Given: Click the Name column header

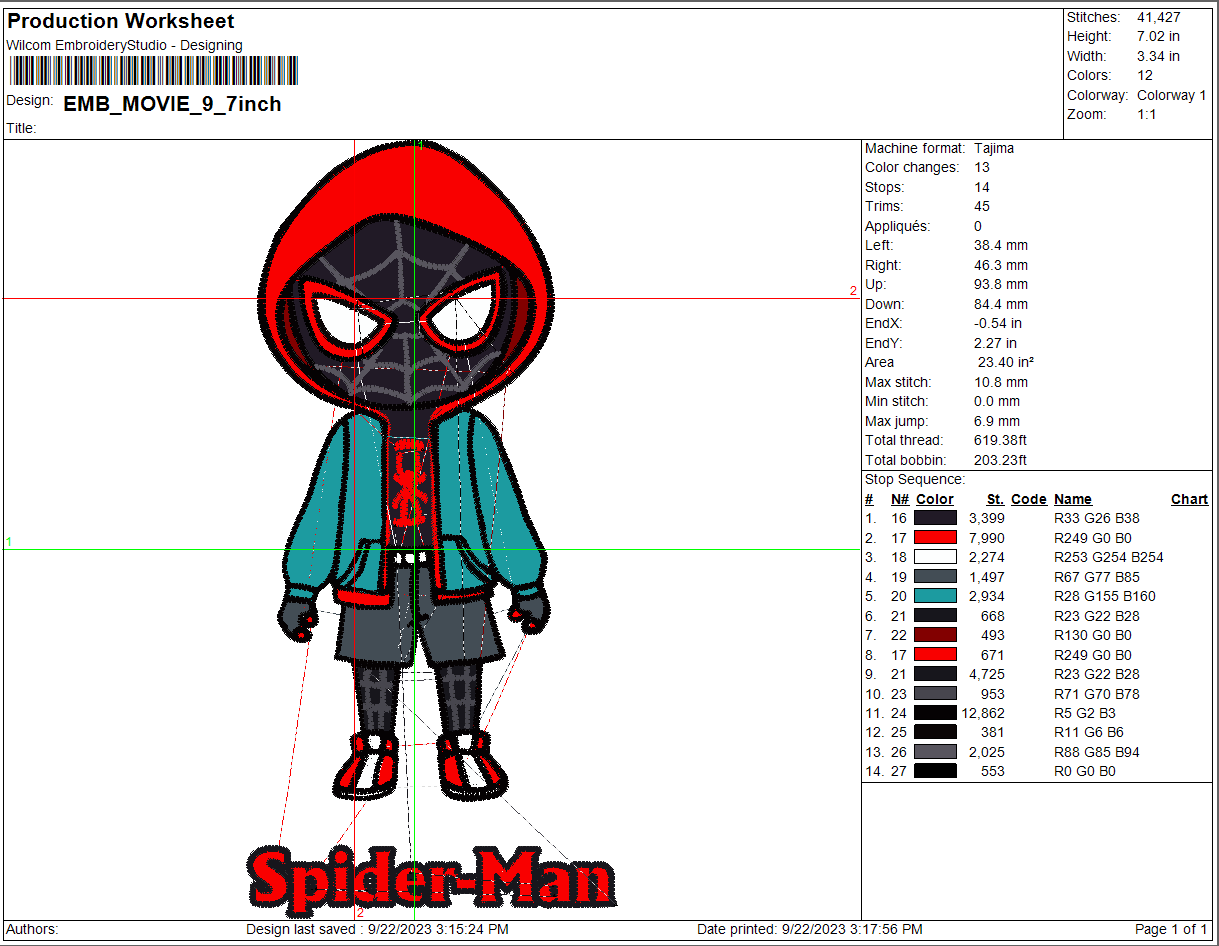Looking at the screenshot, I should [x=1072, y=499].
